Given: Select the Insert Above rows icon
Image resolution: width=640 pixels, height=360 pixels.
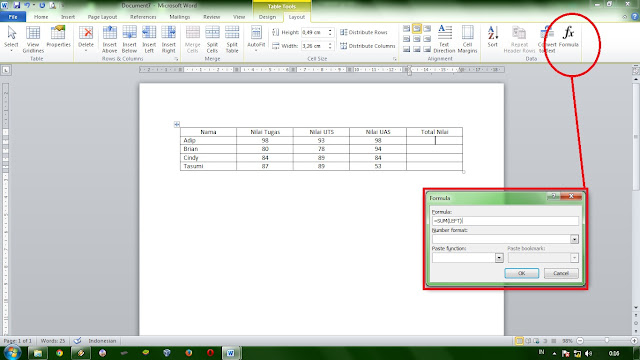Looking at the screenshot, I should click(109, 39).
